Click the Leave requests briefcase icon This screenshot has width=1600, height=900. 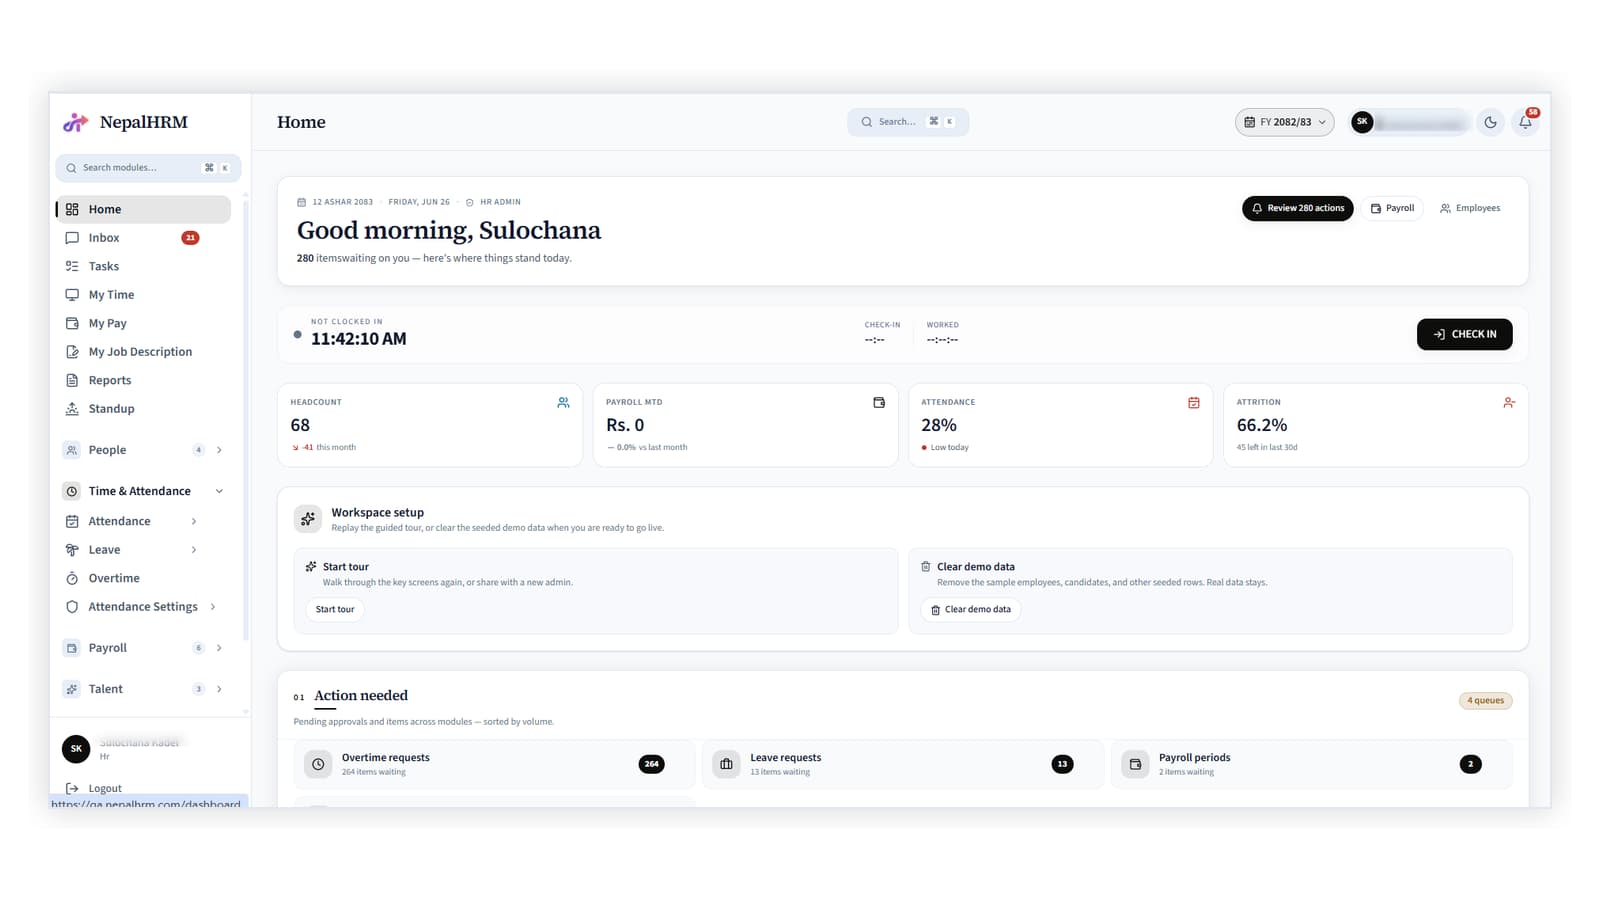click(727, 764)
